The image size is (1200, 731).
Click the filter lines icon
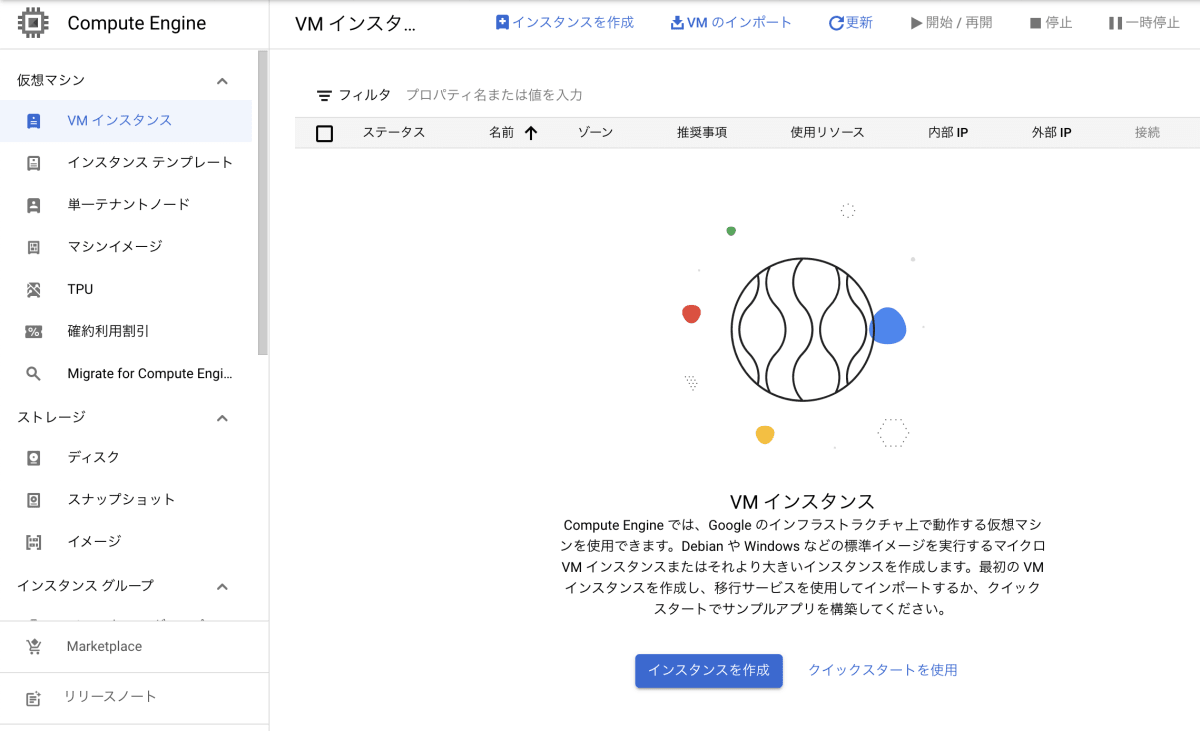coord(324,96)
